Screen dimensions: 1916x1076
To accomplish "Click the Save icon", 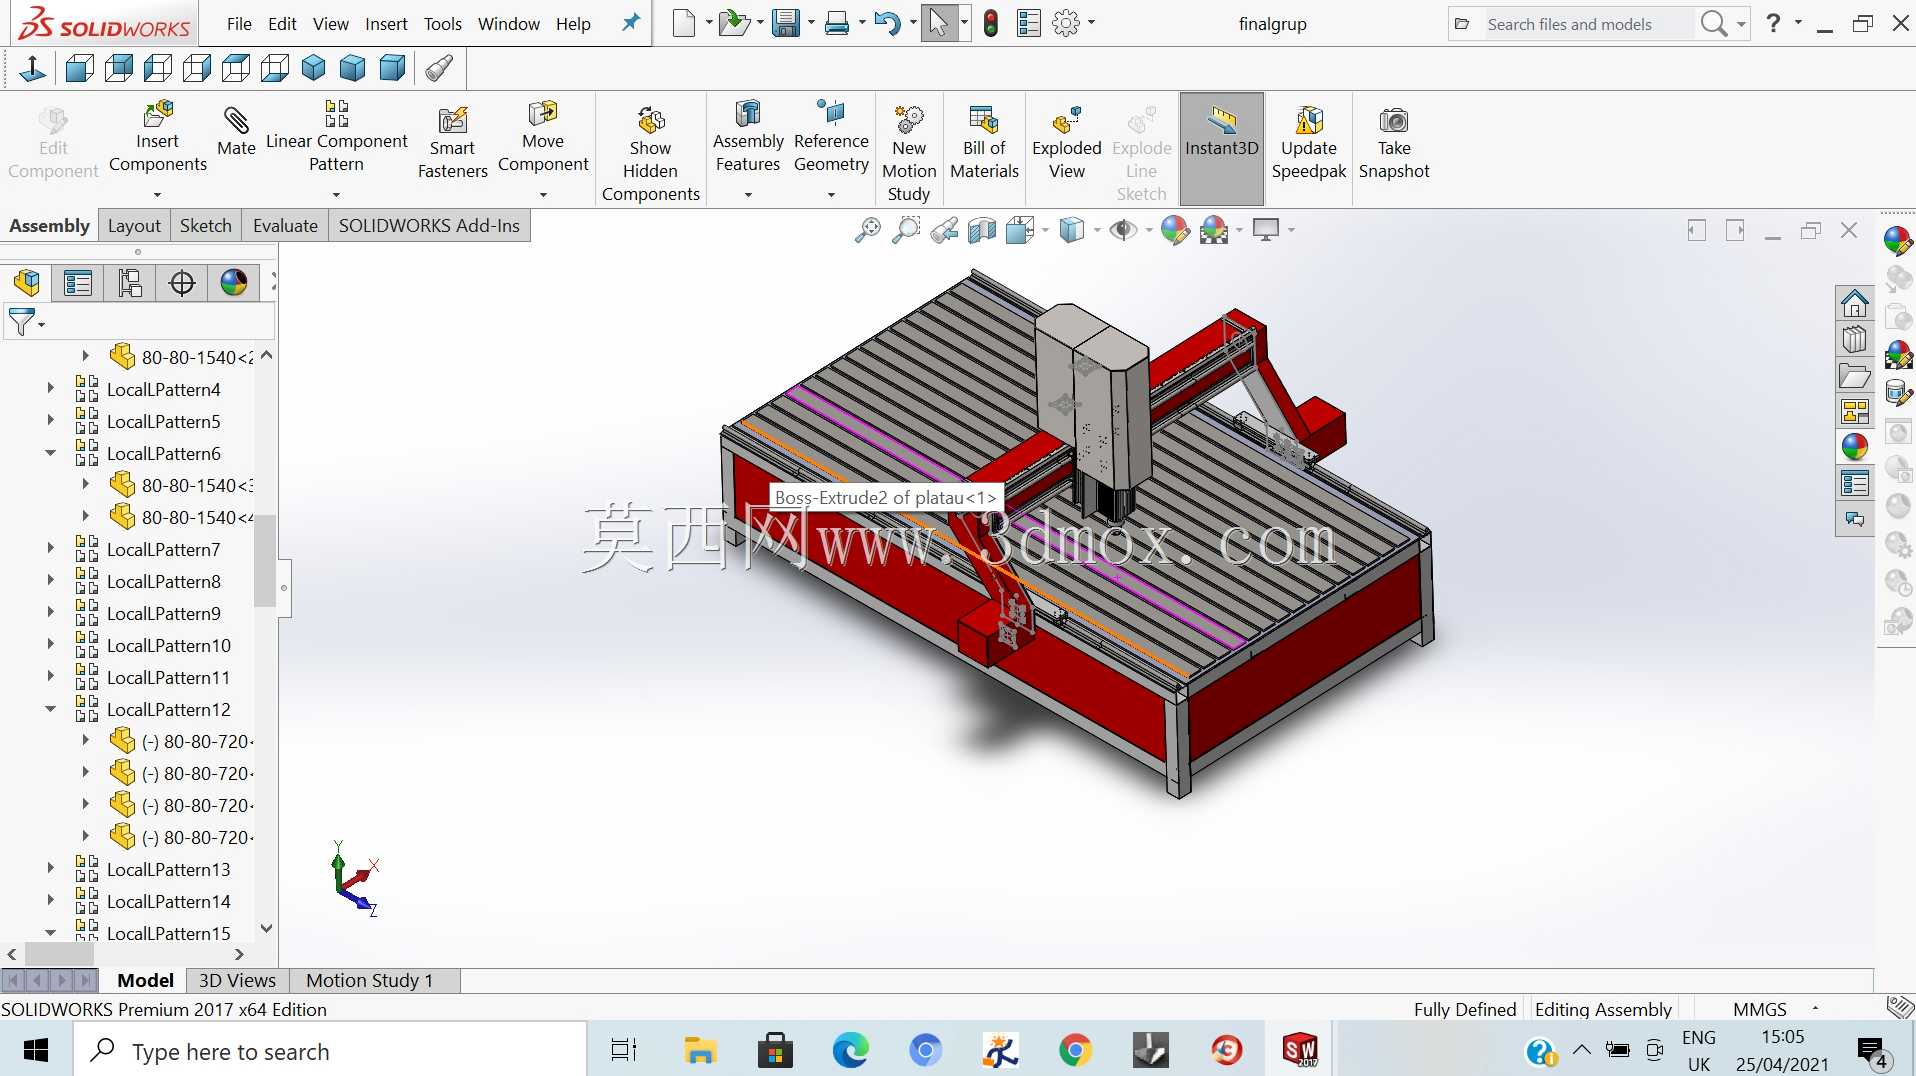I will point(786,23).
